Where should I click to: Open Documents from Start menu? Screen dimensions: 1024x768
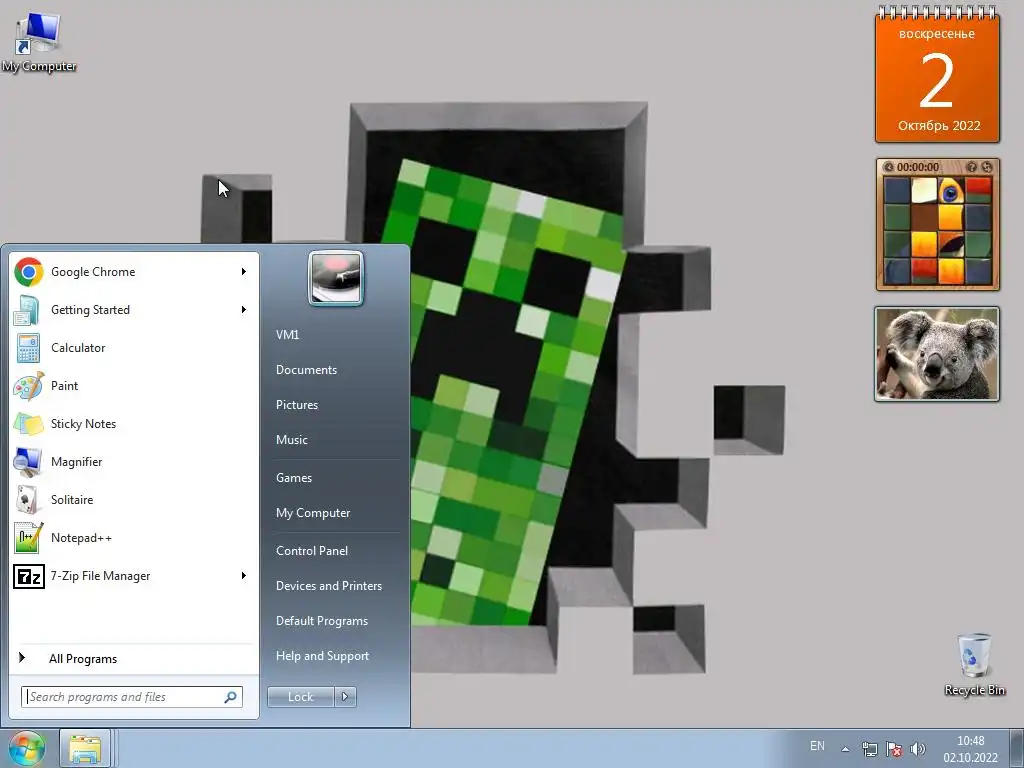click(306, 370)
